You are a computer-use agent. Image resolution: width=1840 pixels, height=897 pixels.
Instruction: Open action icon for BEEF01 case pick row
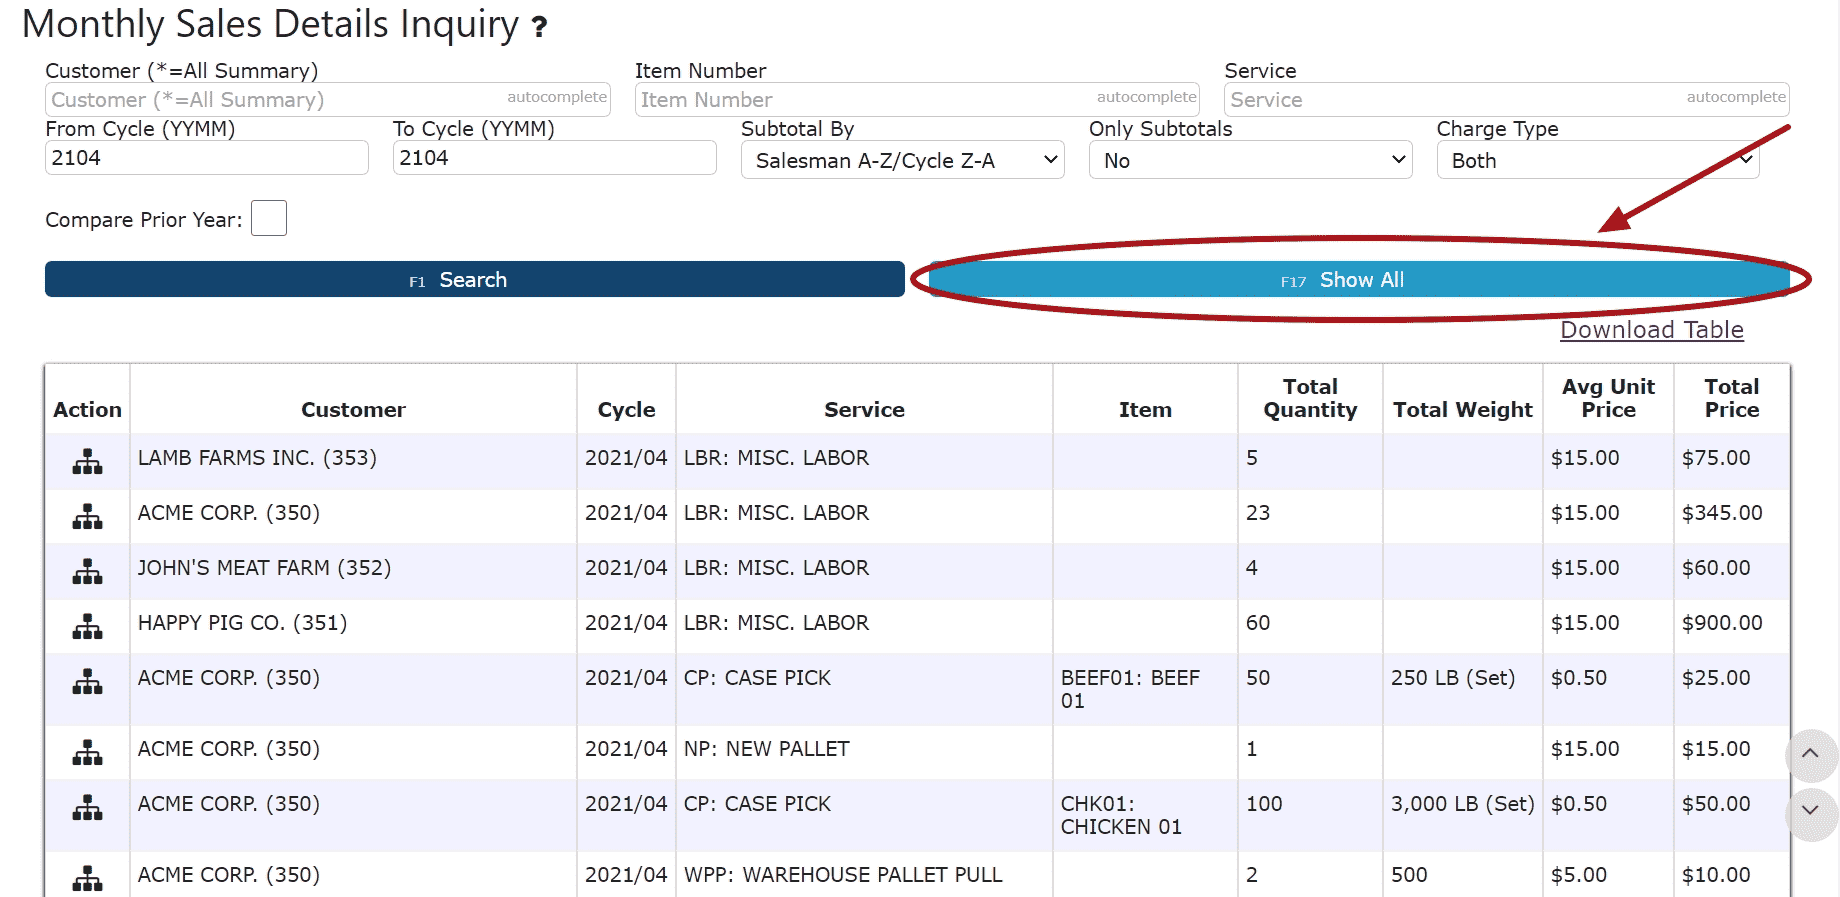pyautogui.click(x=87, y=682)
